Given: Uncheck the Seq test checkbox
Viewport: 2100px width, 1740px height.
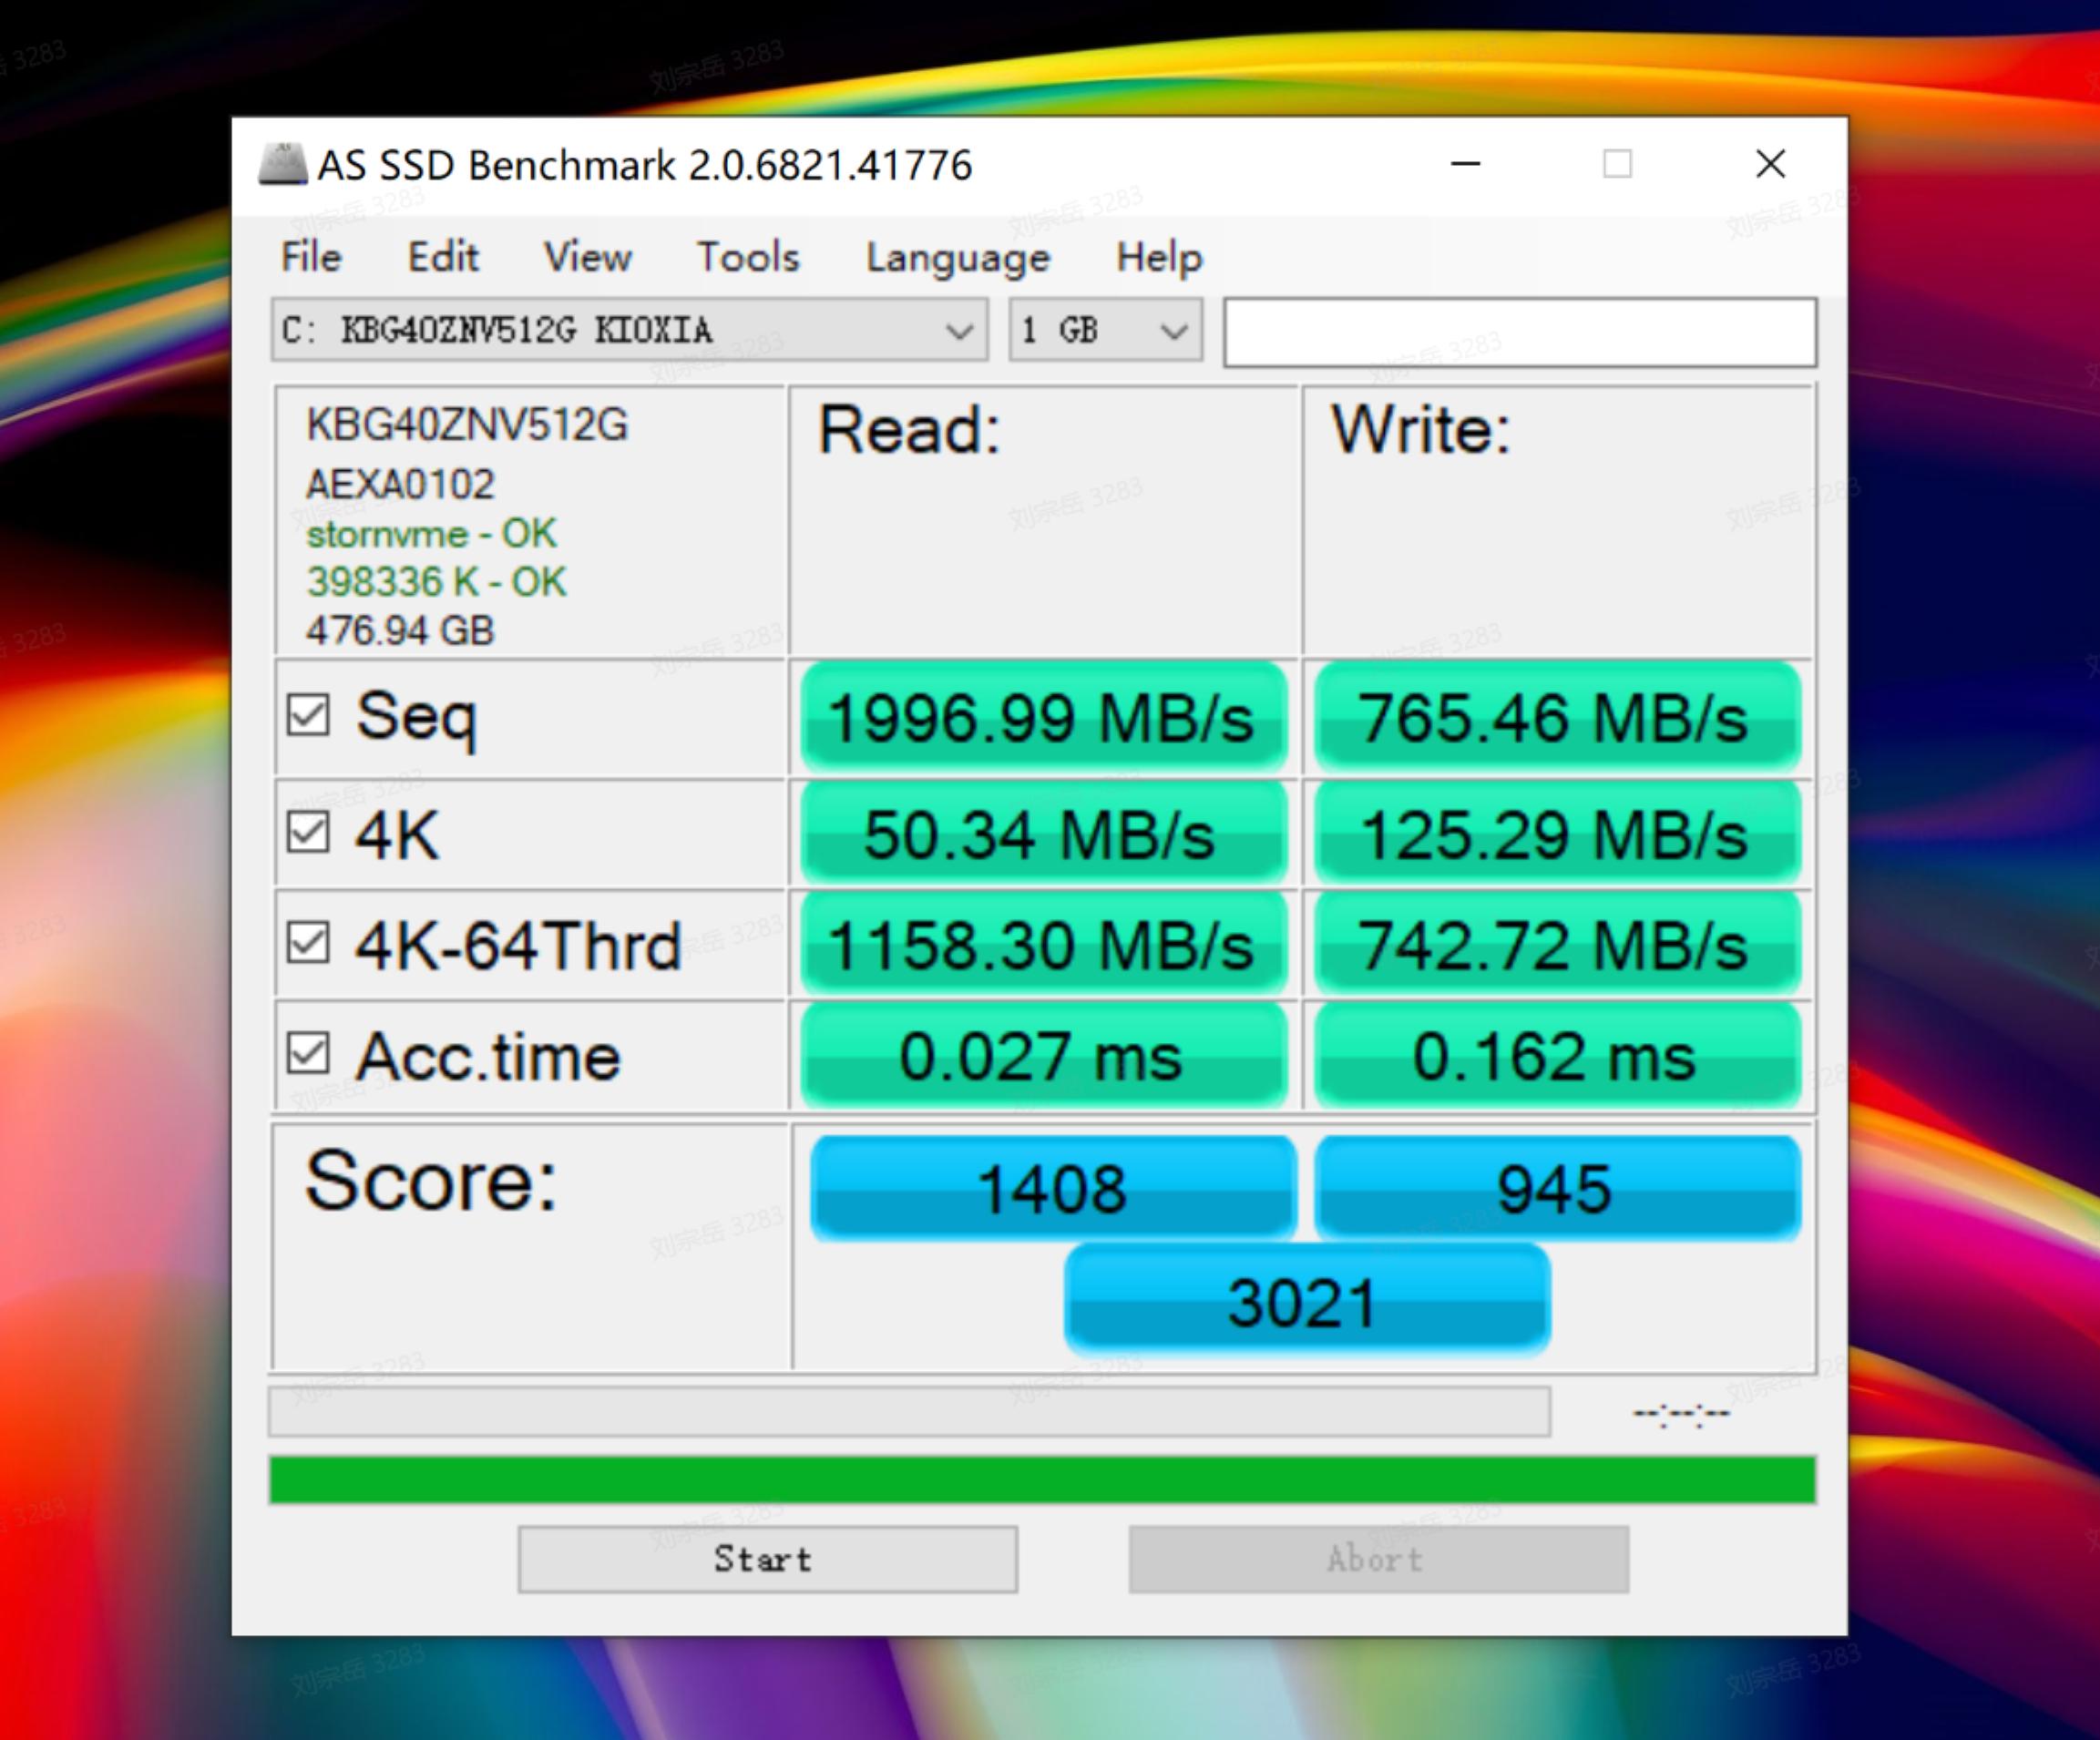Looking at the screenshot, I should pos(308,716).
